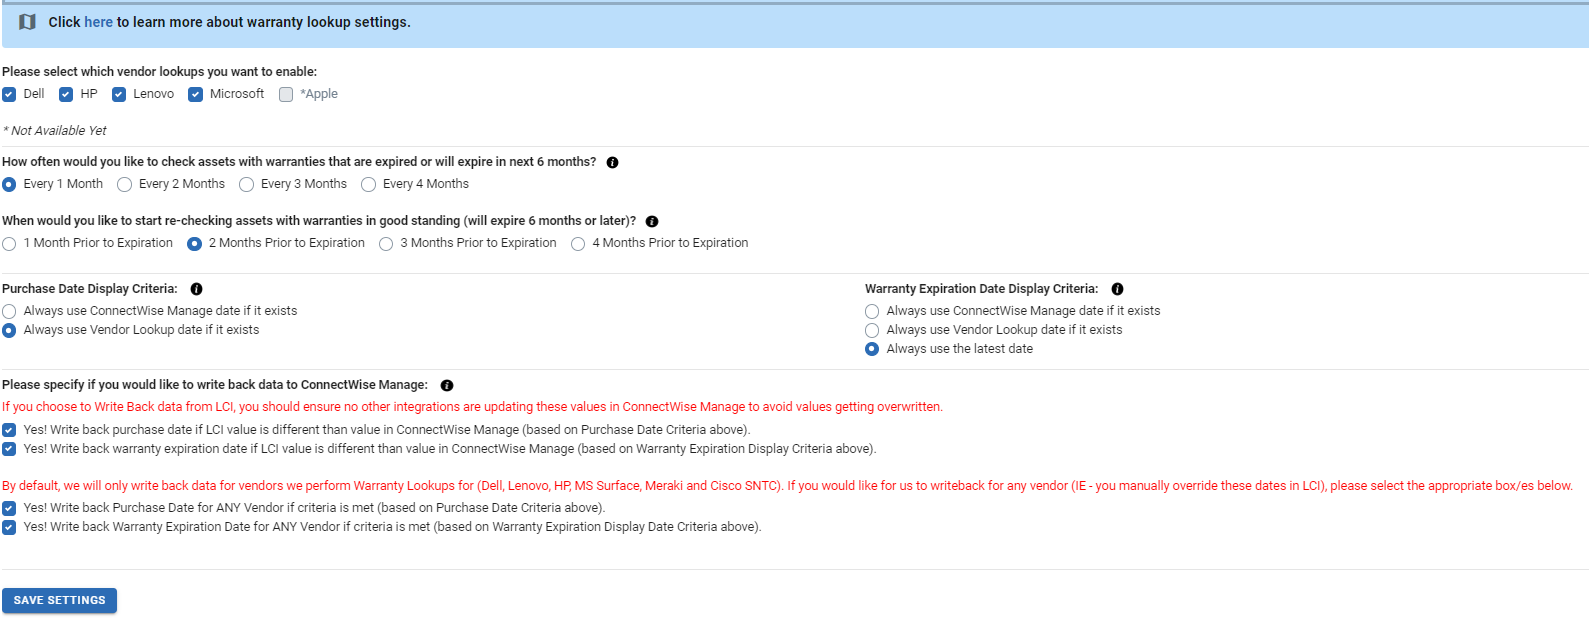This screenshot has height=618, width=1589.
Task: Click 'Please select which vendor lookups' heading
Action: point(159,72)
